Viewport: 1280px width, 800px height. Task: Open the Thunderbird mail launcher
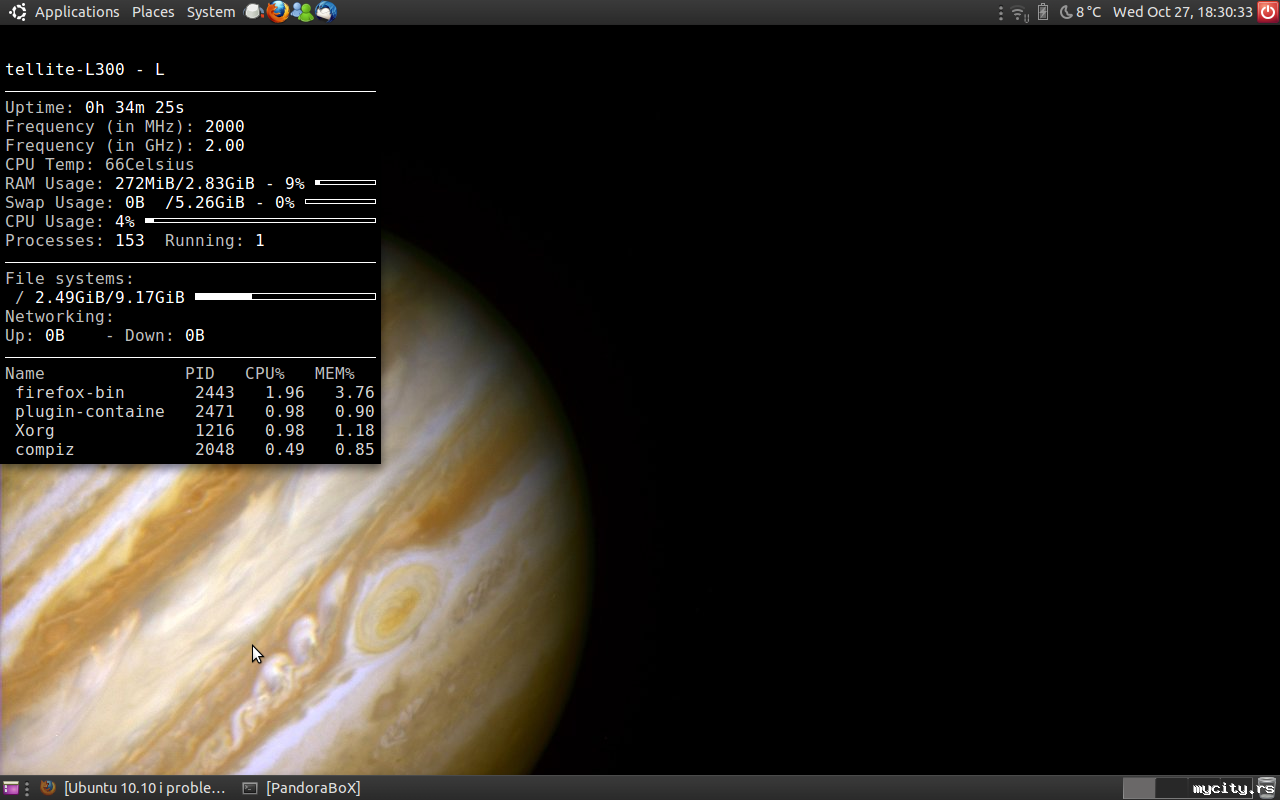click(326, 12)
